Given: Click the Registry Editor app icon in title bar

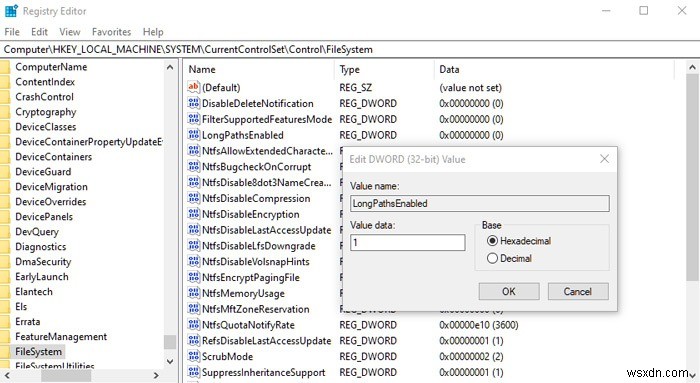Looking at the screenshot, I should [11, 11].
